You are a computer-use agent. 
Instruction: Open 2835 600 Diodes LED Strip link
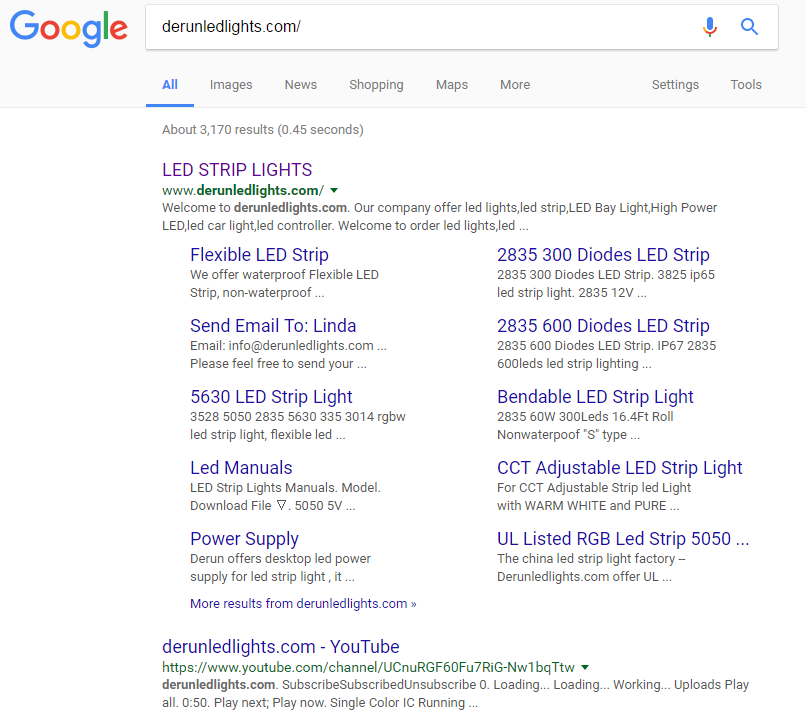click(603, 326)
